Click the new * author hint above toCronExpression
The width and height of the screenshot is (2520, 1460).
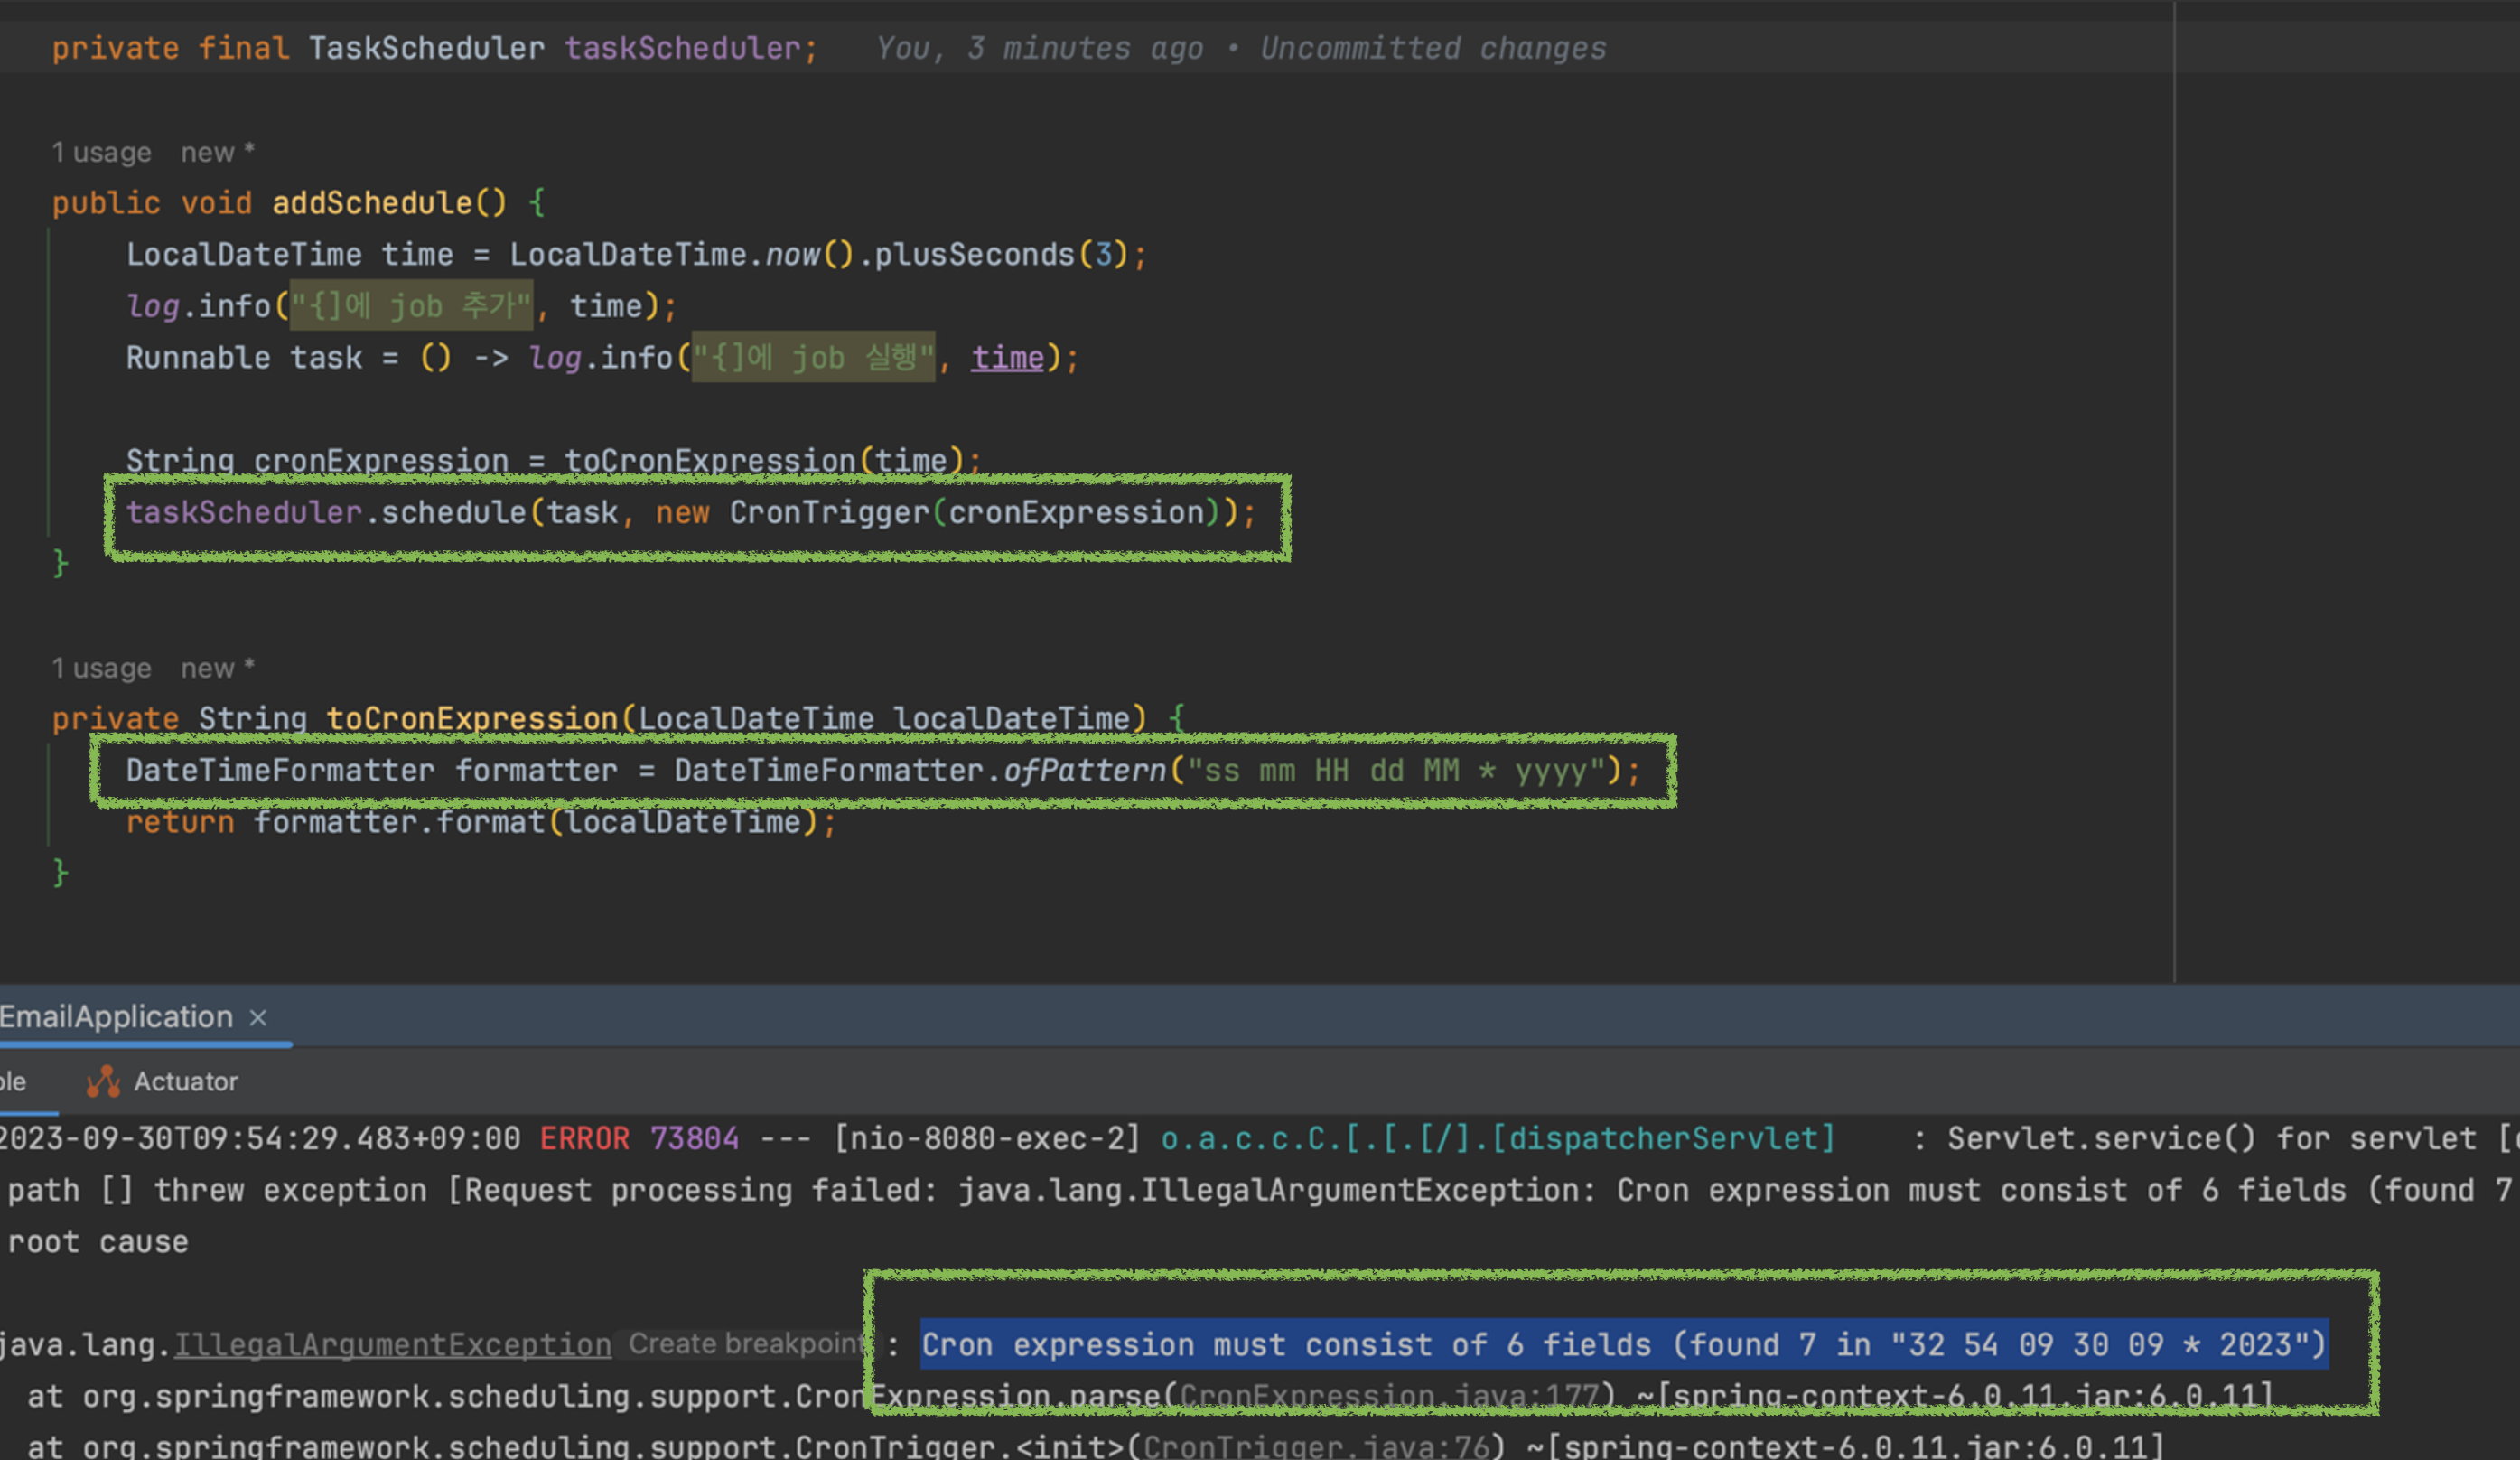pos(217,668)
